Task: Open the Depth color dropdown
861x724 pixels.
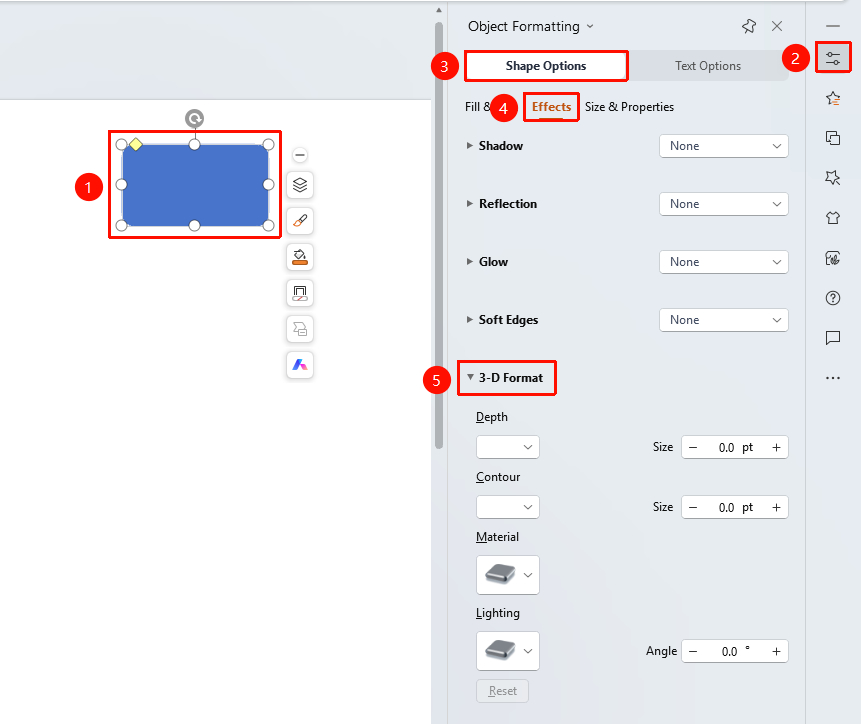Action: tap(508, 447)
